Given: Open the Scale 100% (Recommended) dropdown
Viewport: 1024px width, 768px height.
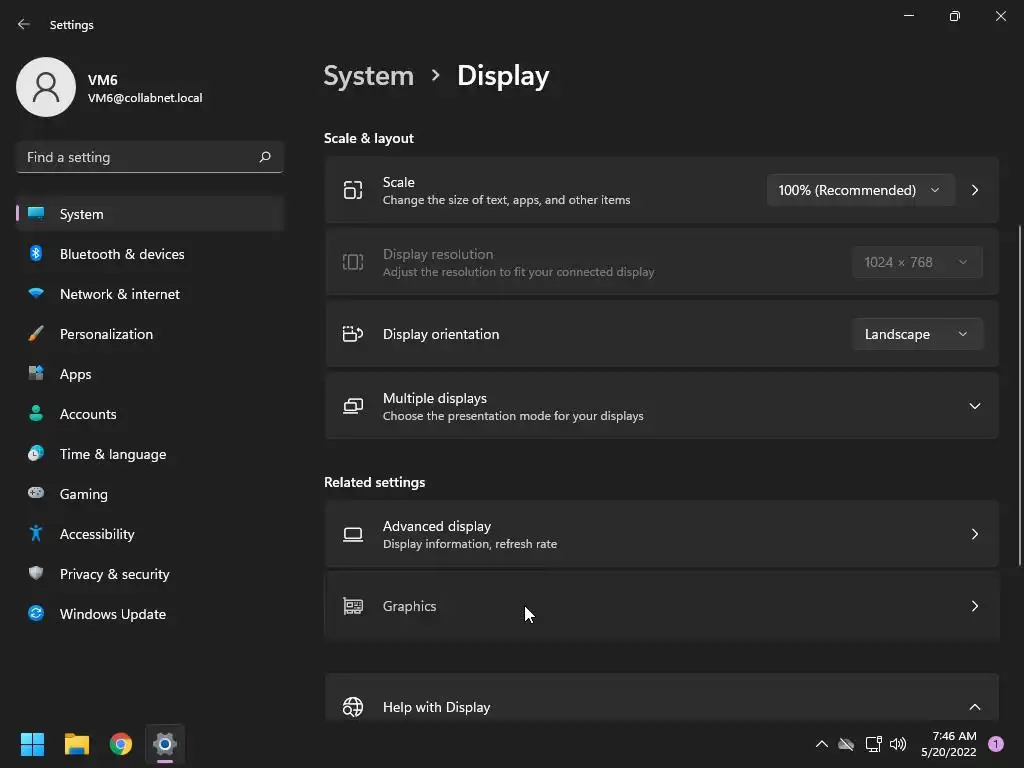Looking at the screenshot, I should pos(860,190).
